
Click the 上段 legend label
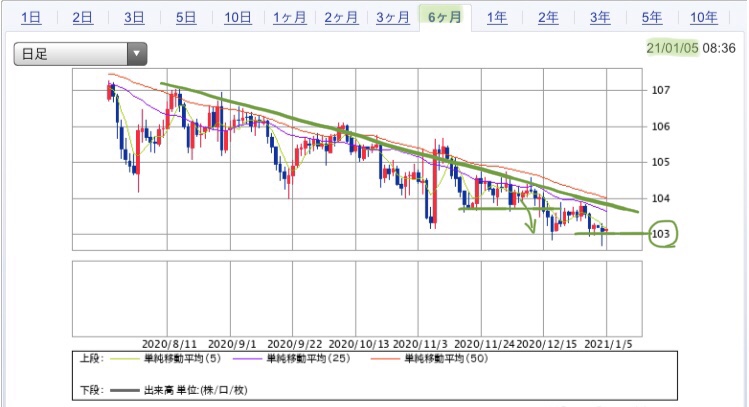pyautogui.click(x=92, y=358)
